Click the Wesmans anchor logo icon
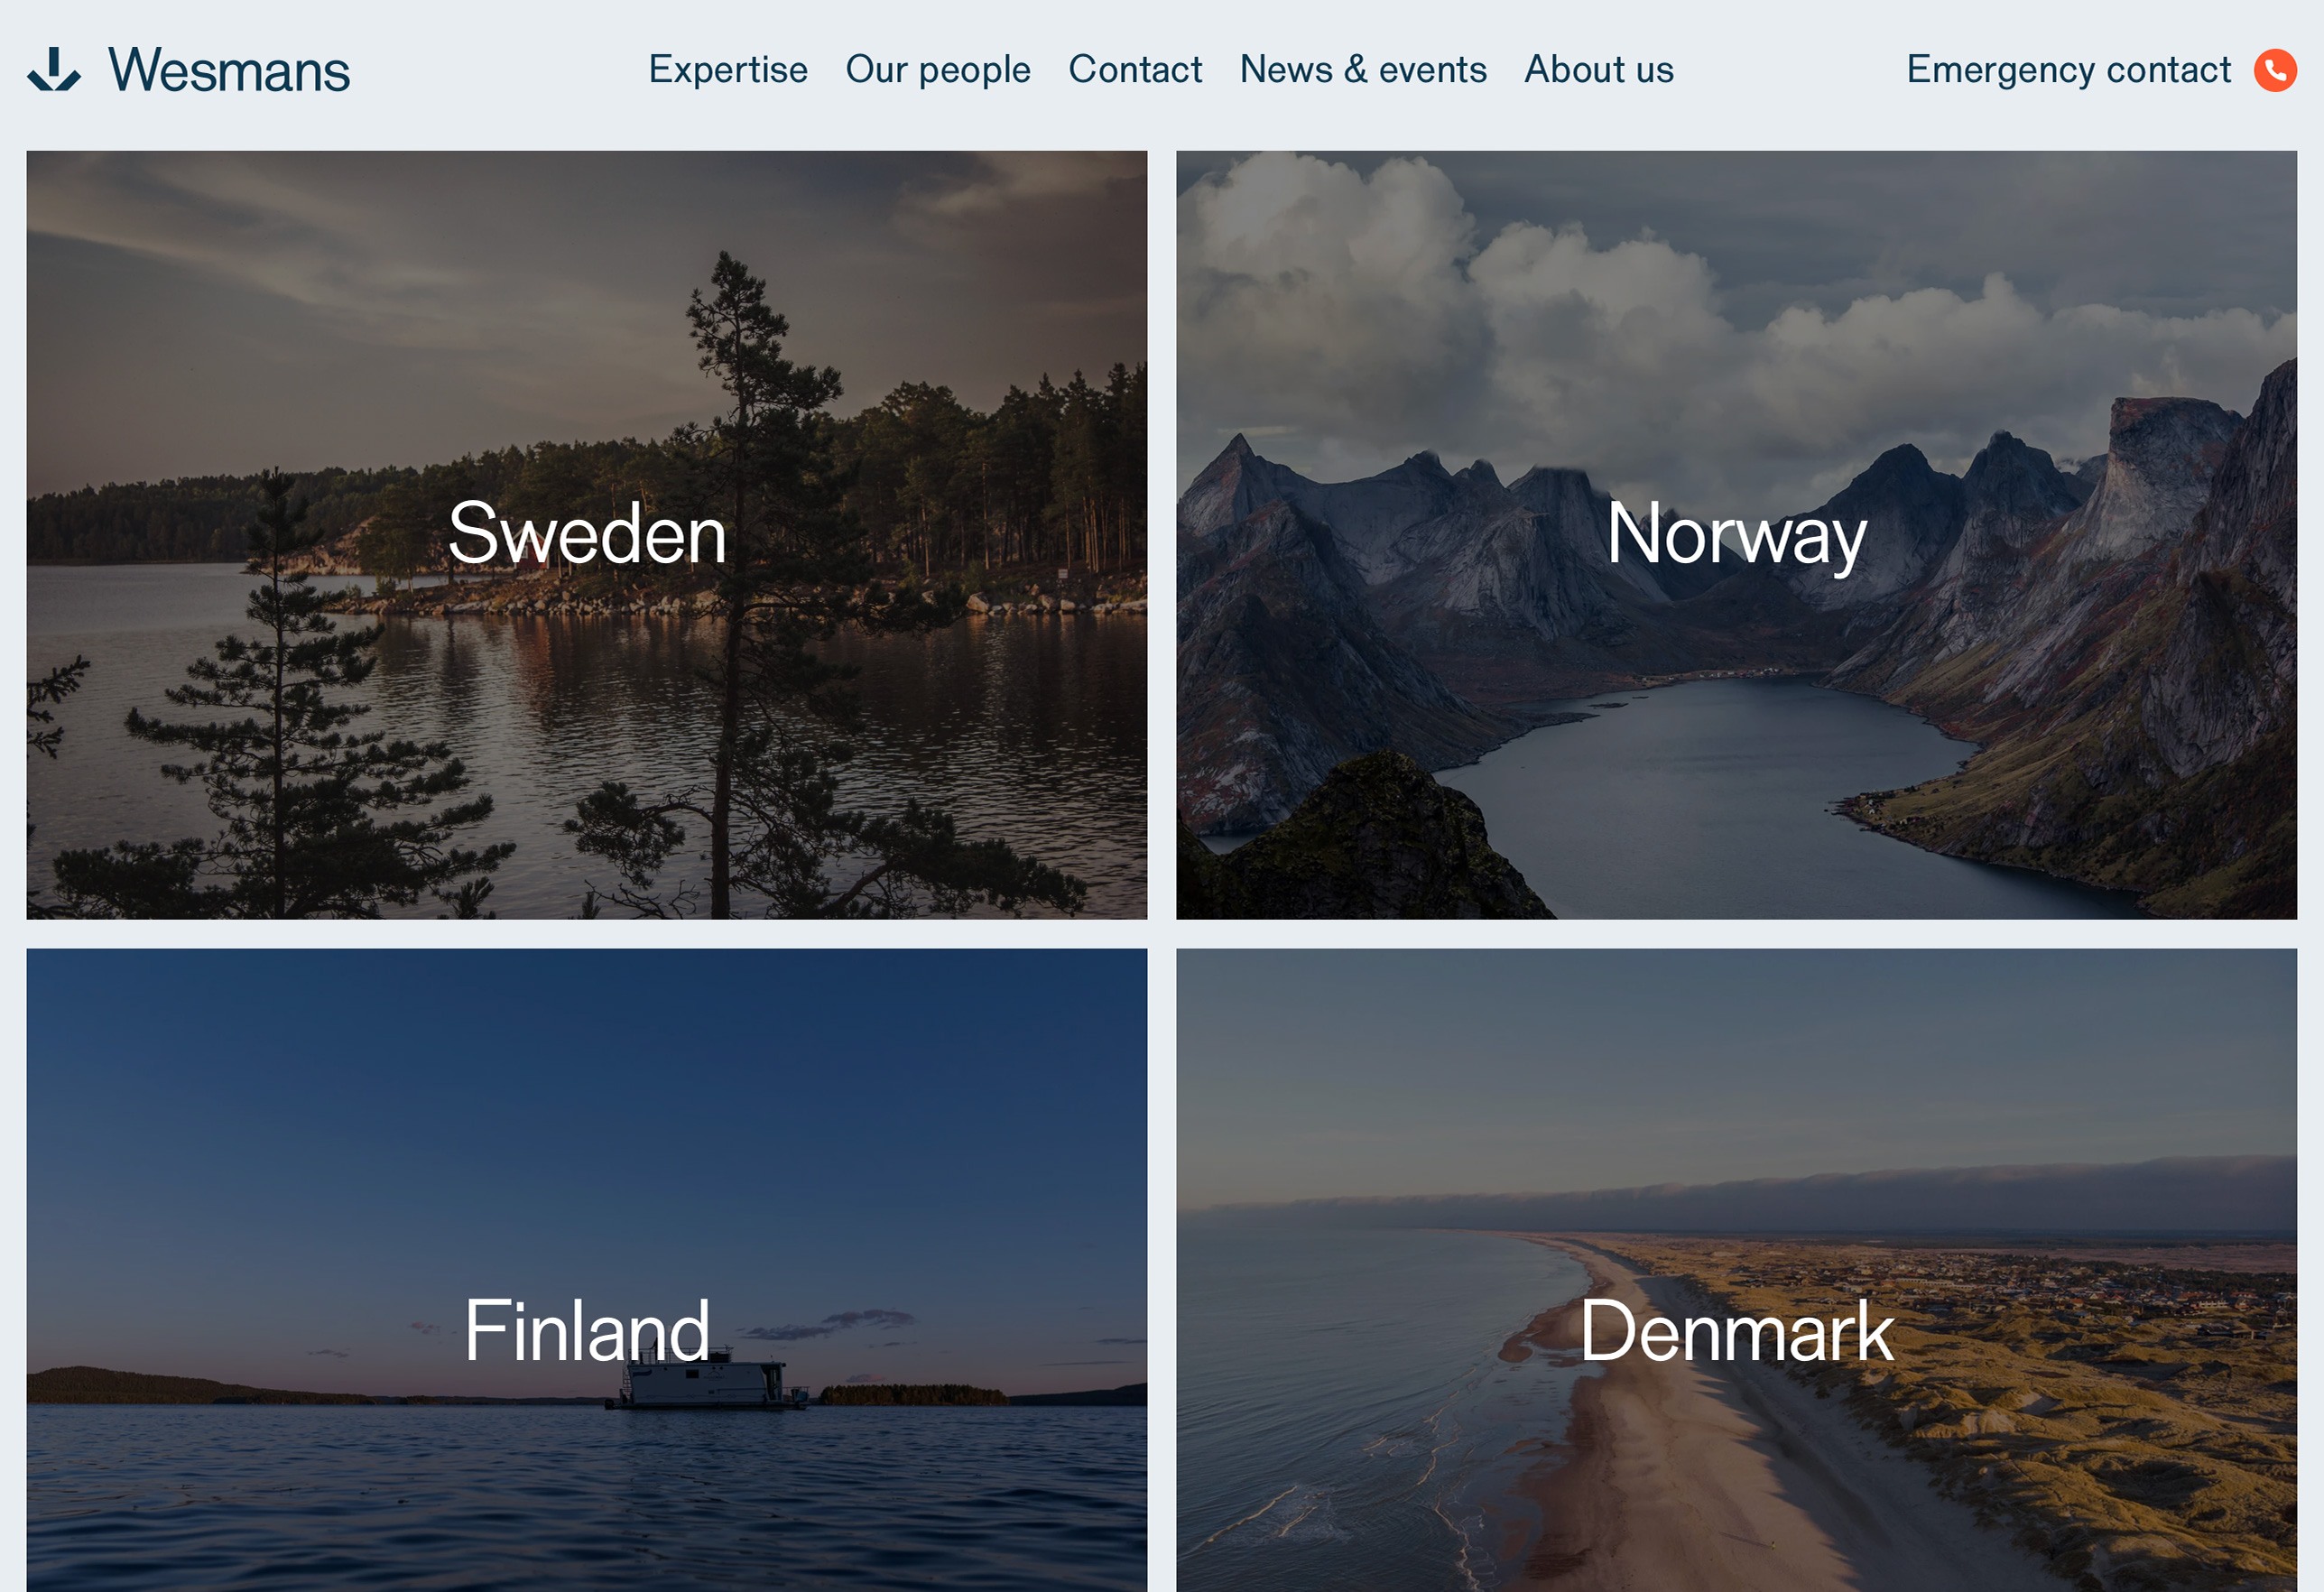The height and width of the screenshot is (1592, 2324). coord(54,70)
